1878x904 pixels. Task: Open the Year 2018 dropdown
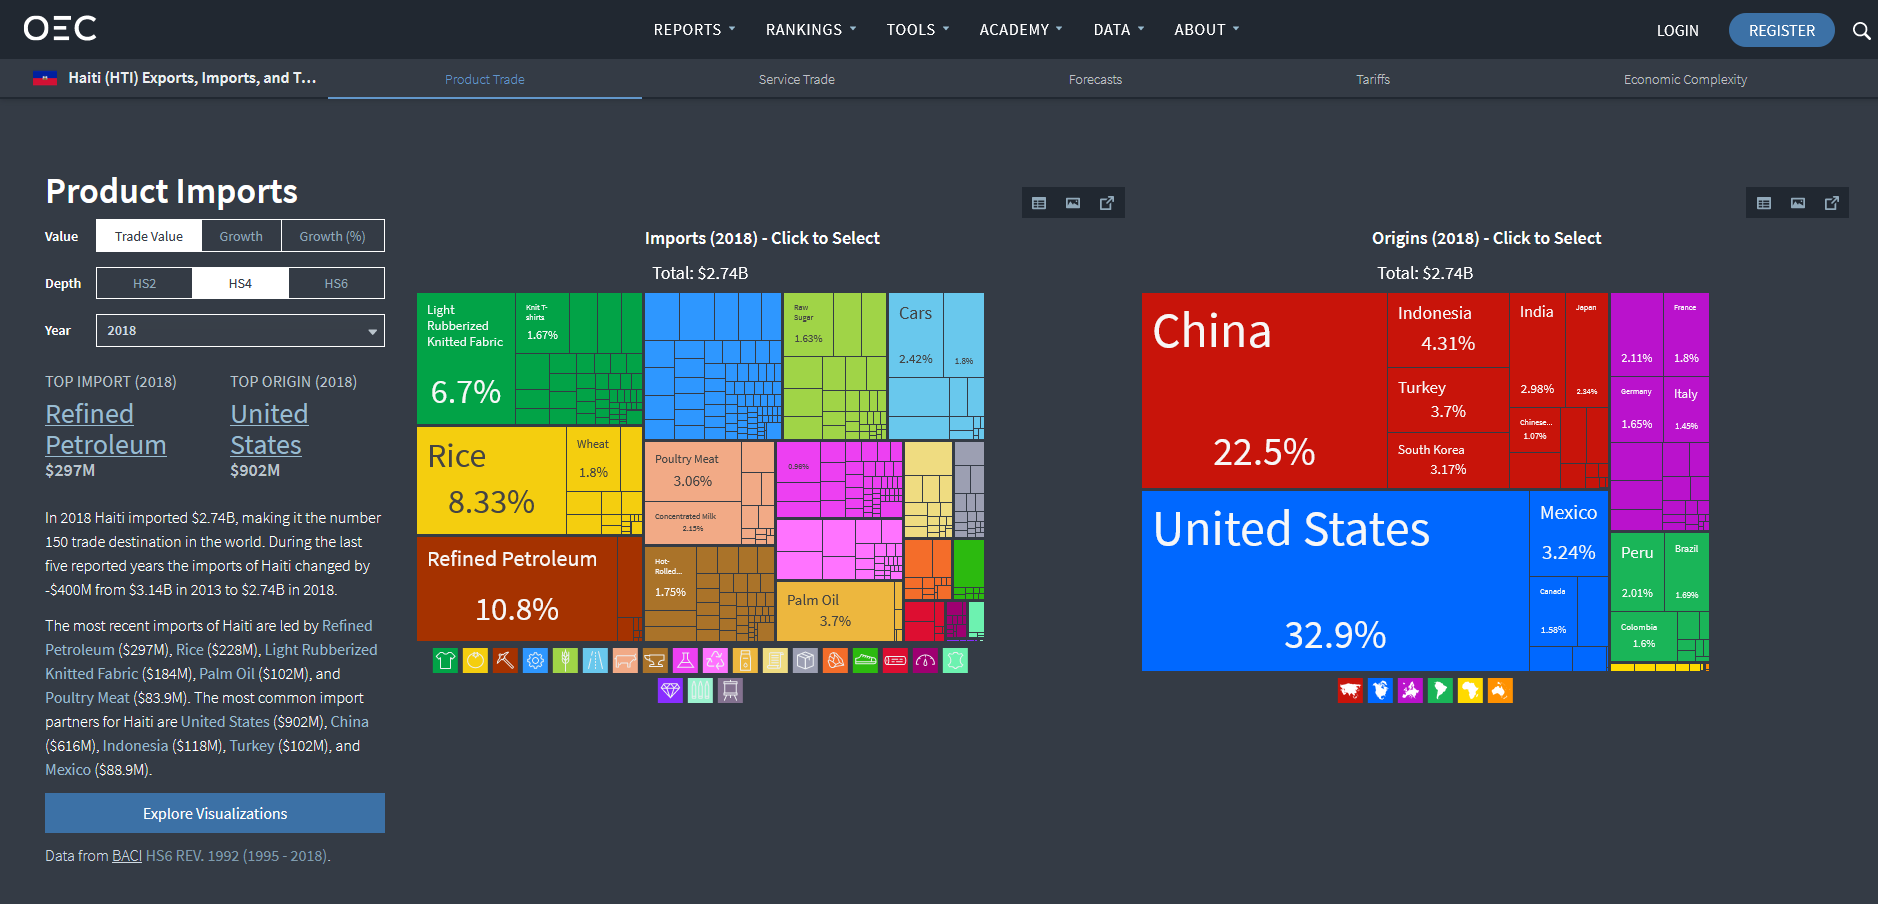240,331
